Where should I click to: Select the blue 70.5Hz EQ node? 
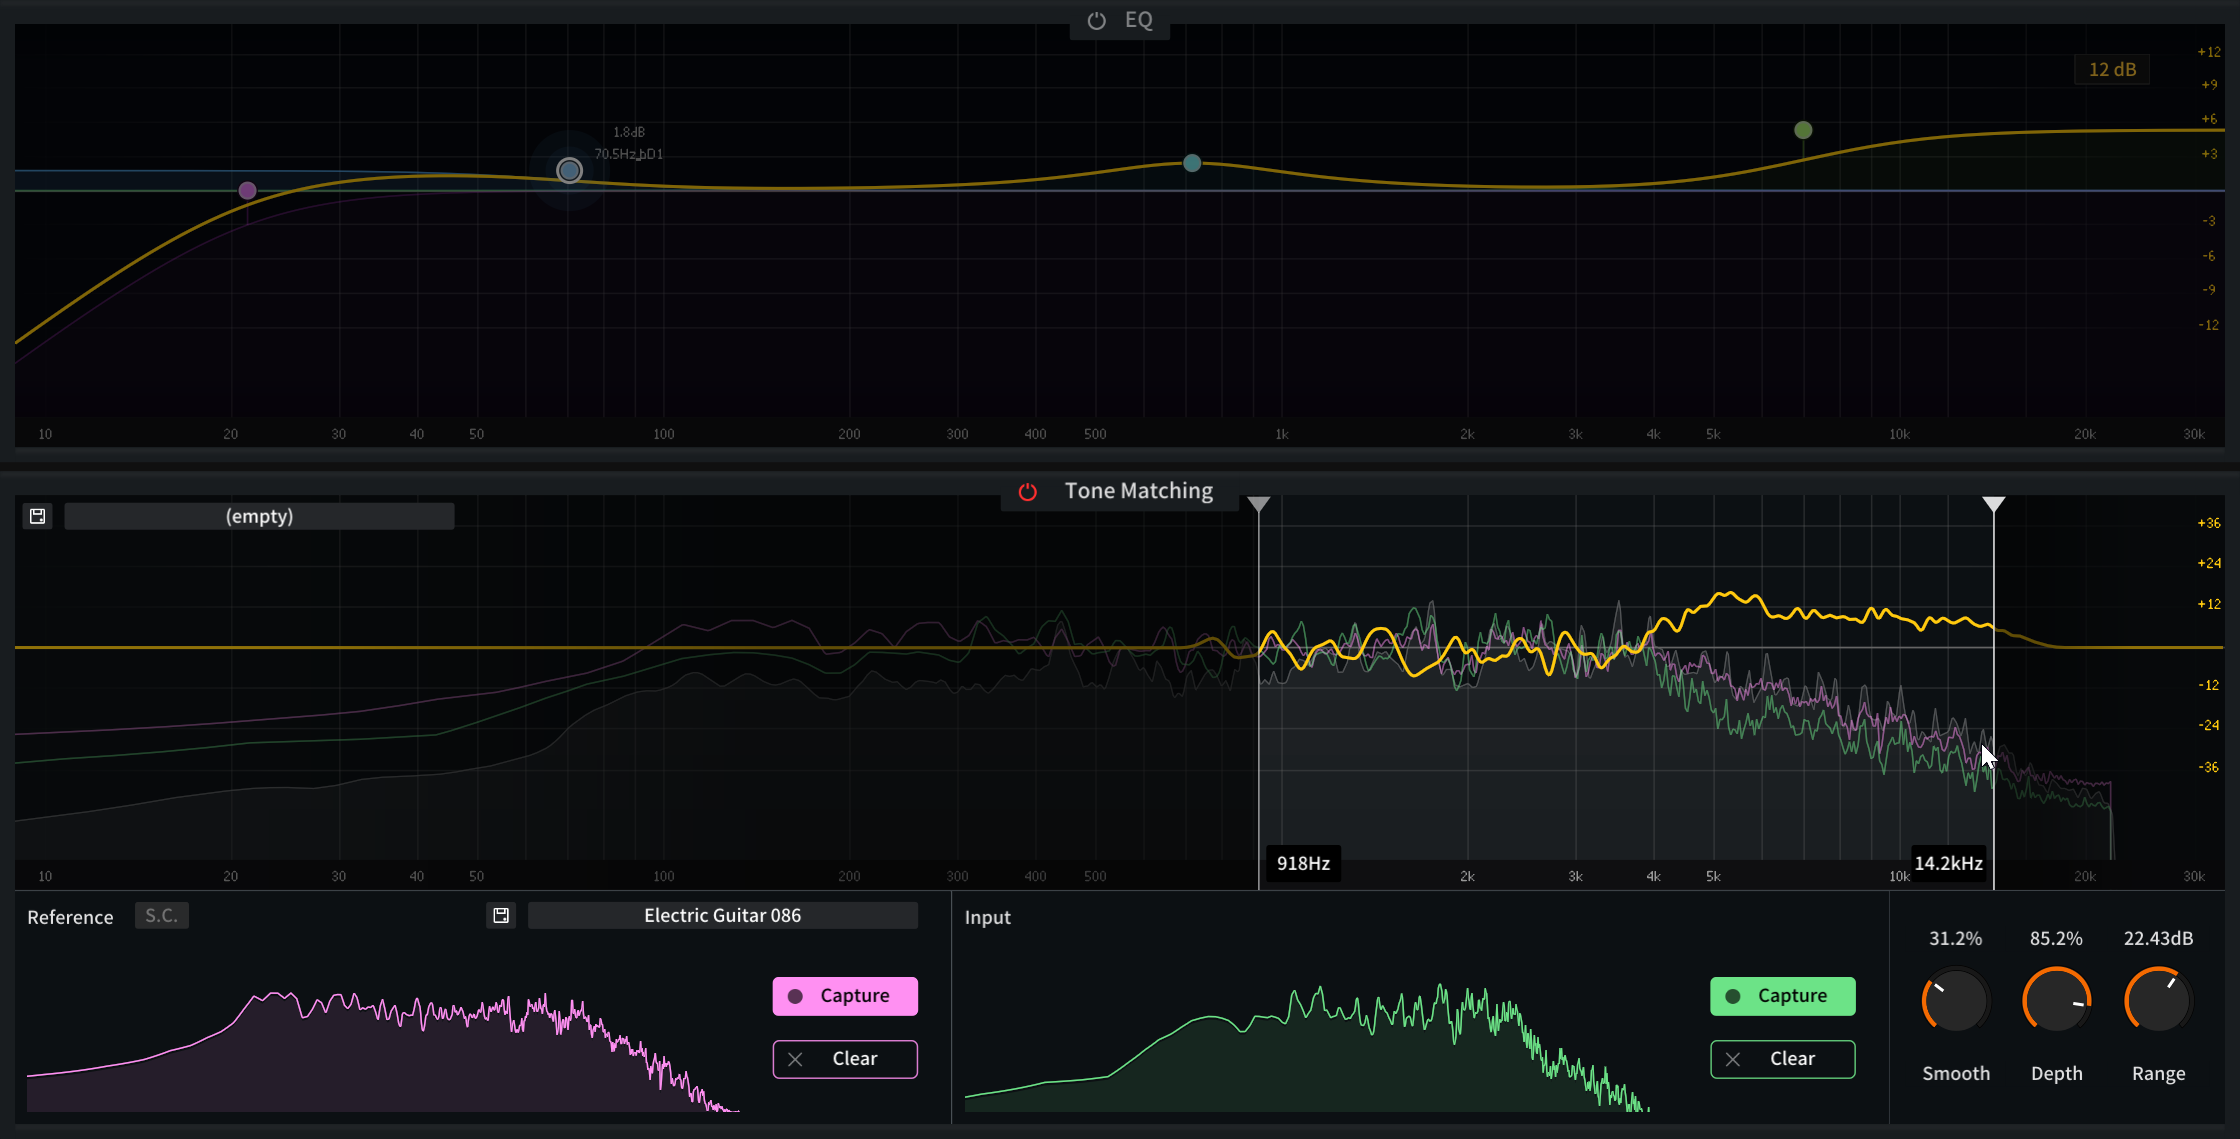569,171
